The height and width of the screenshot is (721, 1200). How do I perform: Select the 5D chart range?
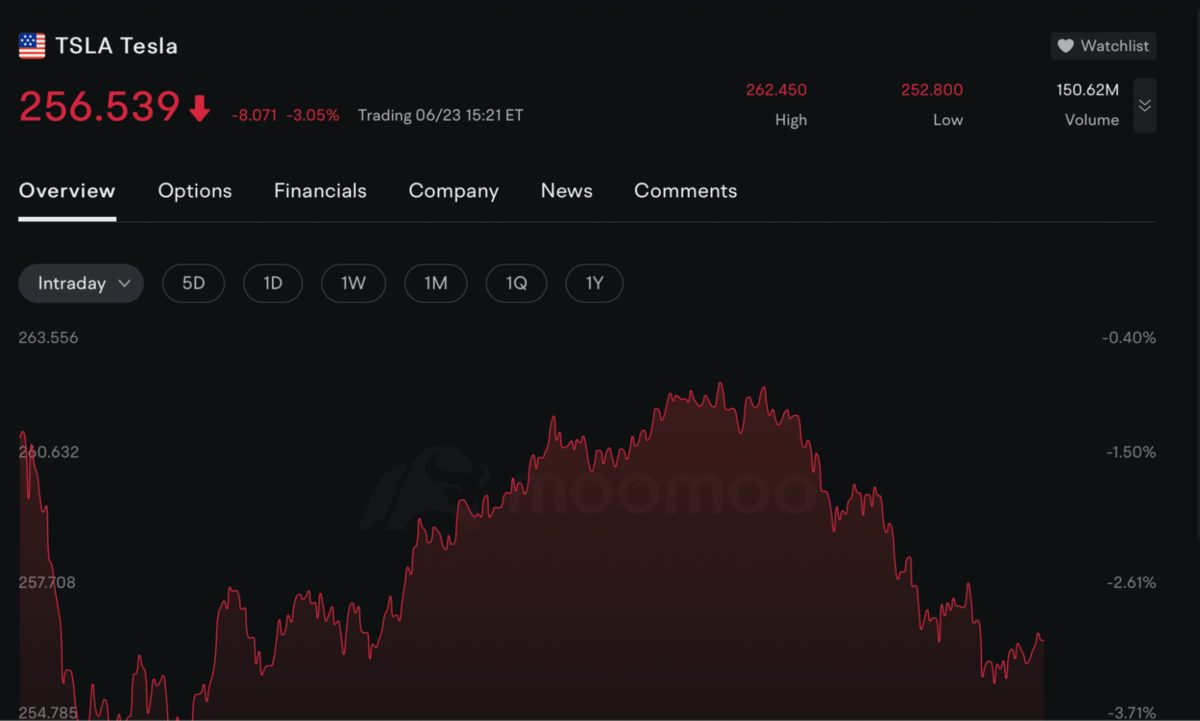193,284
